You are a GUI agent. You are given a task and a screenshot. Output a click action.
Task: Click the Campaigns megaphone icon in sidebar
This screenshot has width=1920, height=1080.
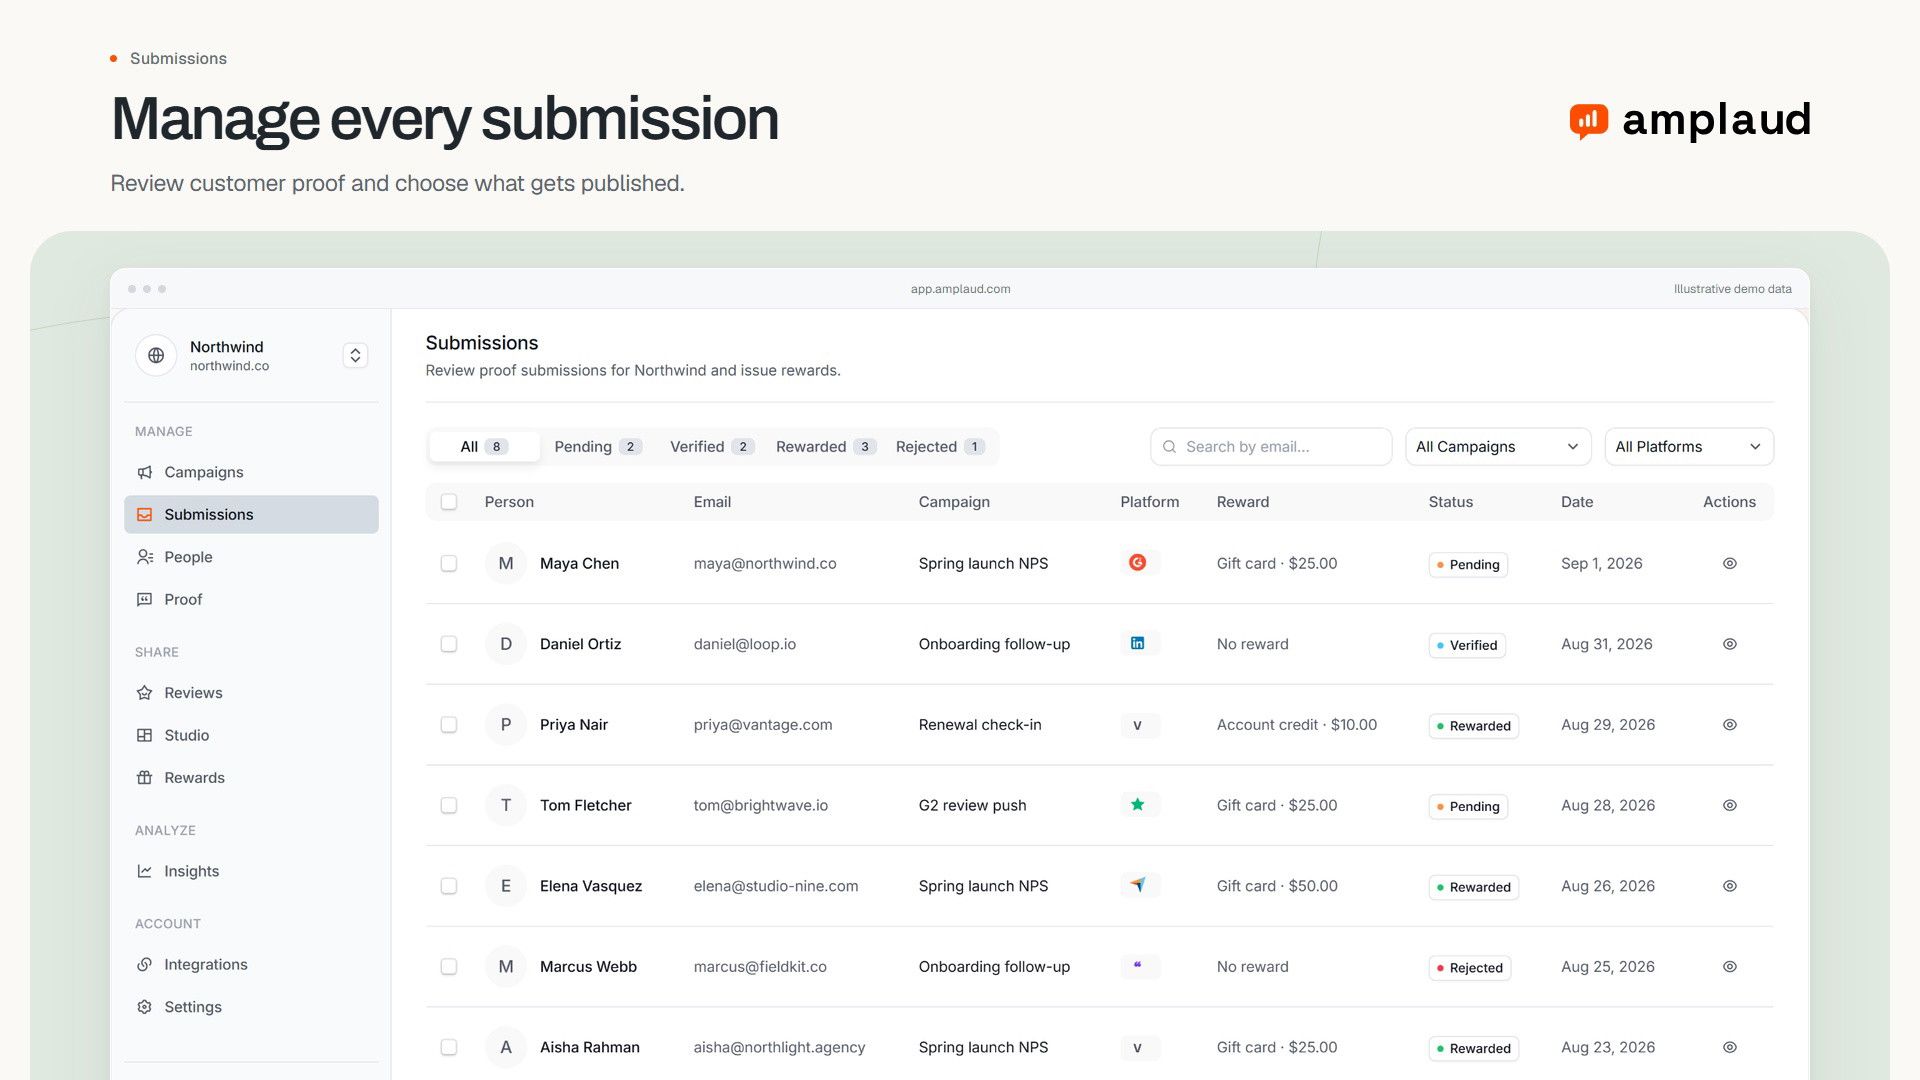145,472
